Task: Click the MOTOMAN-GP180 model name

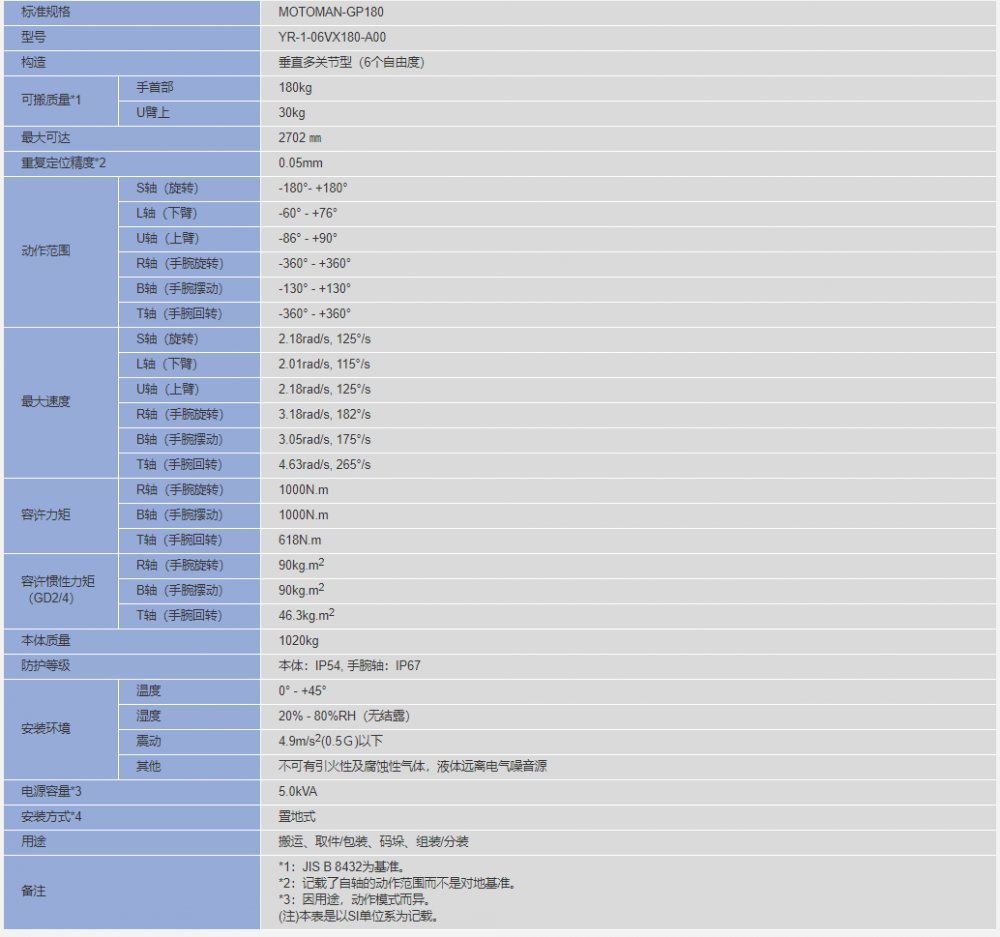Action: tap(330, 12)
